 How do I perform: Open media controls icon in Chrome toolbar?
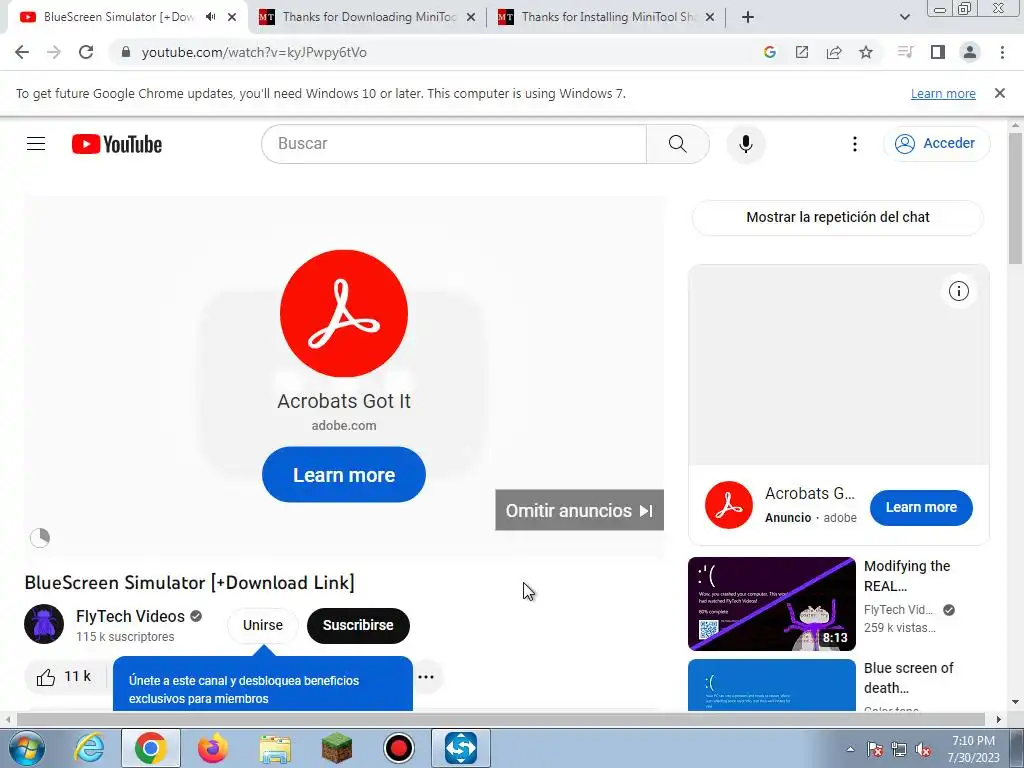tap(905, 52)
